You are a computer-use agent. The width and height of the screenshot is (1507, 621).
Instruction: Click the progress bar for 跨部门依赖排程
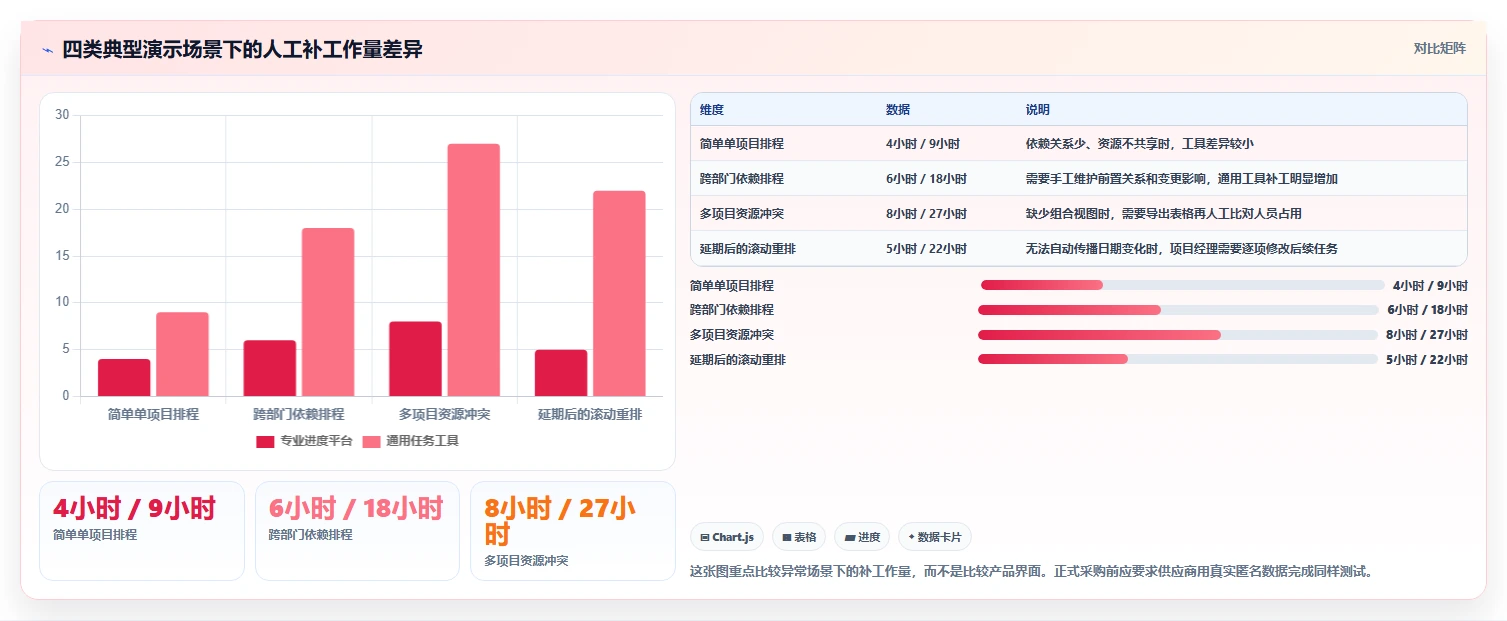1178,310
